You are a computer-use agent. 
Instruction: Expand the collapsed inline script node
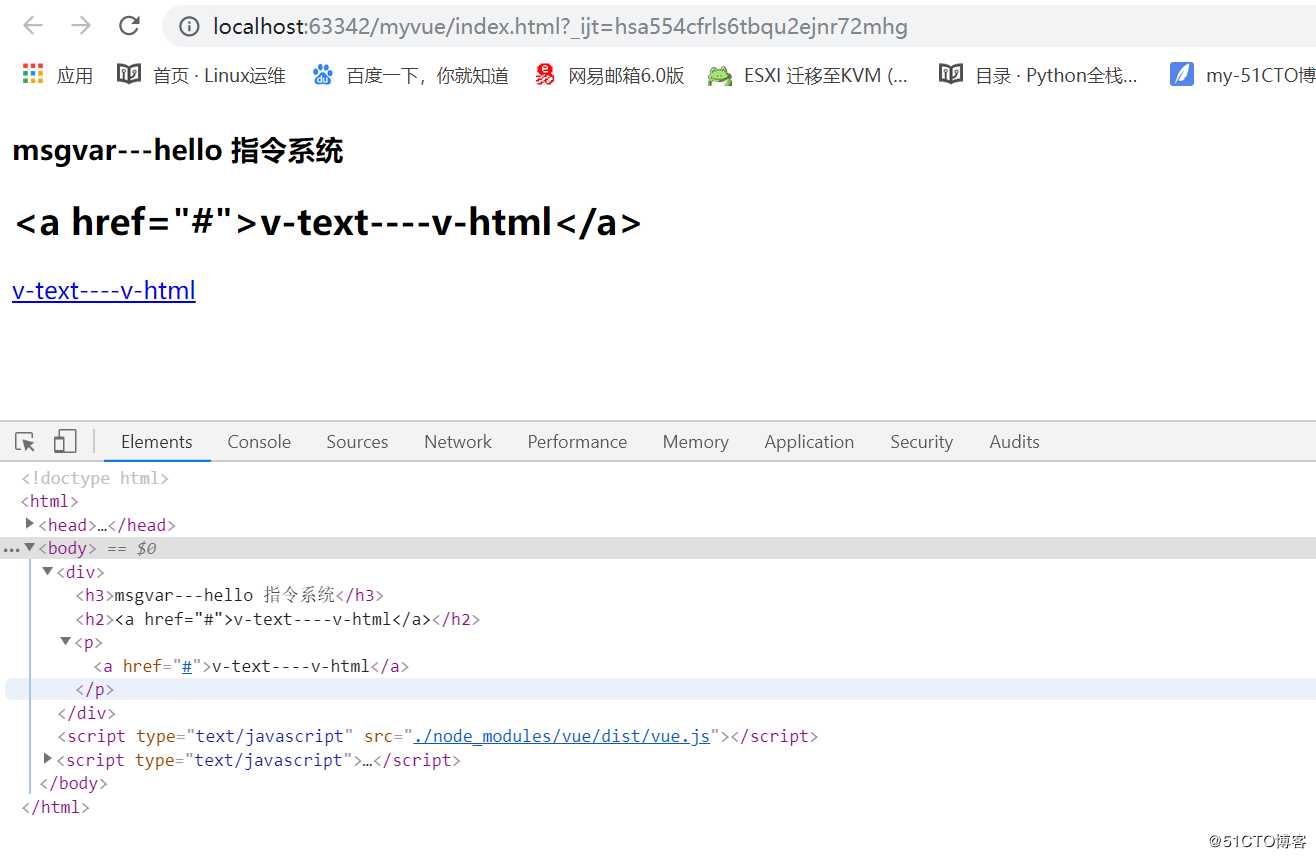point(48,760)
